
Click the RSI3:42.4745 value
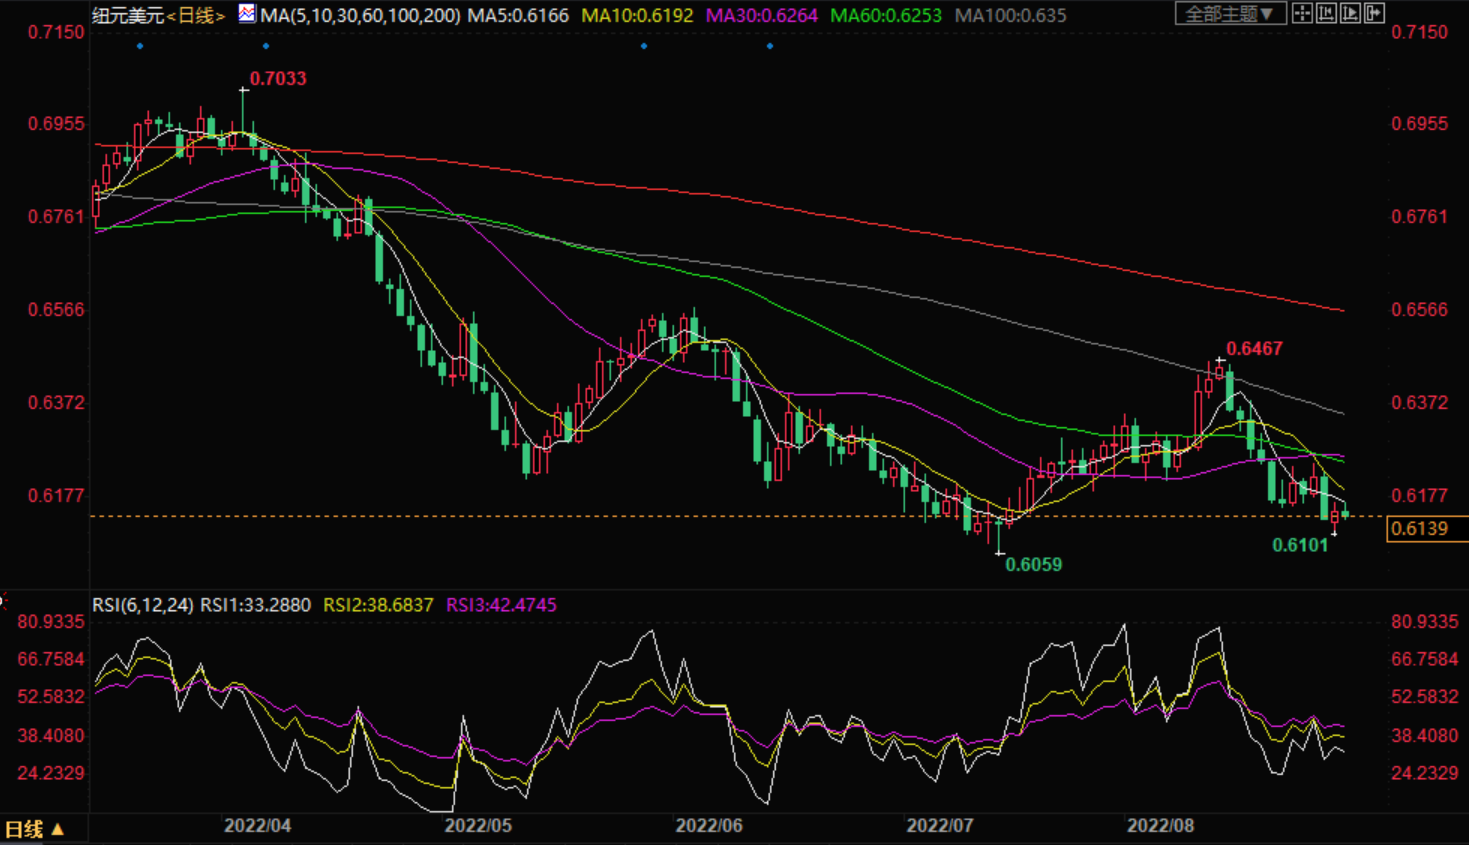tap(501, 605)
